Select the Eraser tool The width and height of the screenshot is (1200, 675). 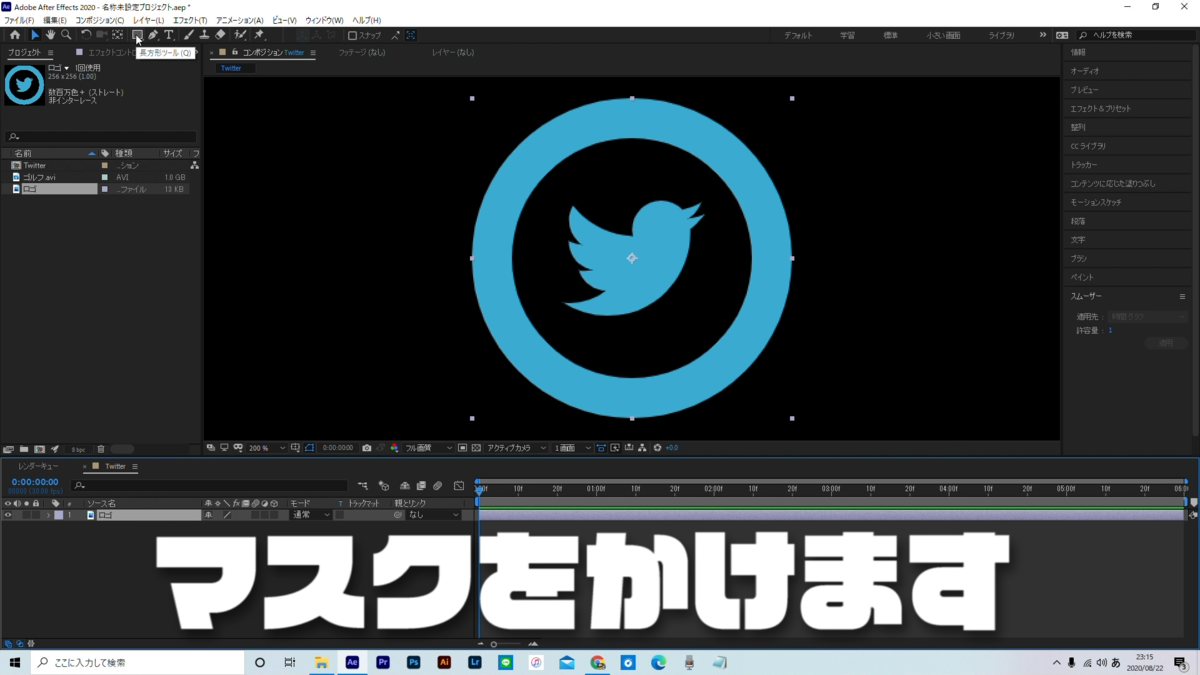point(220,35)
